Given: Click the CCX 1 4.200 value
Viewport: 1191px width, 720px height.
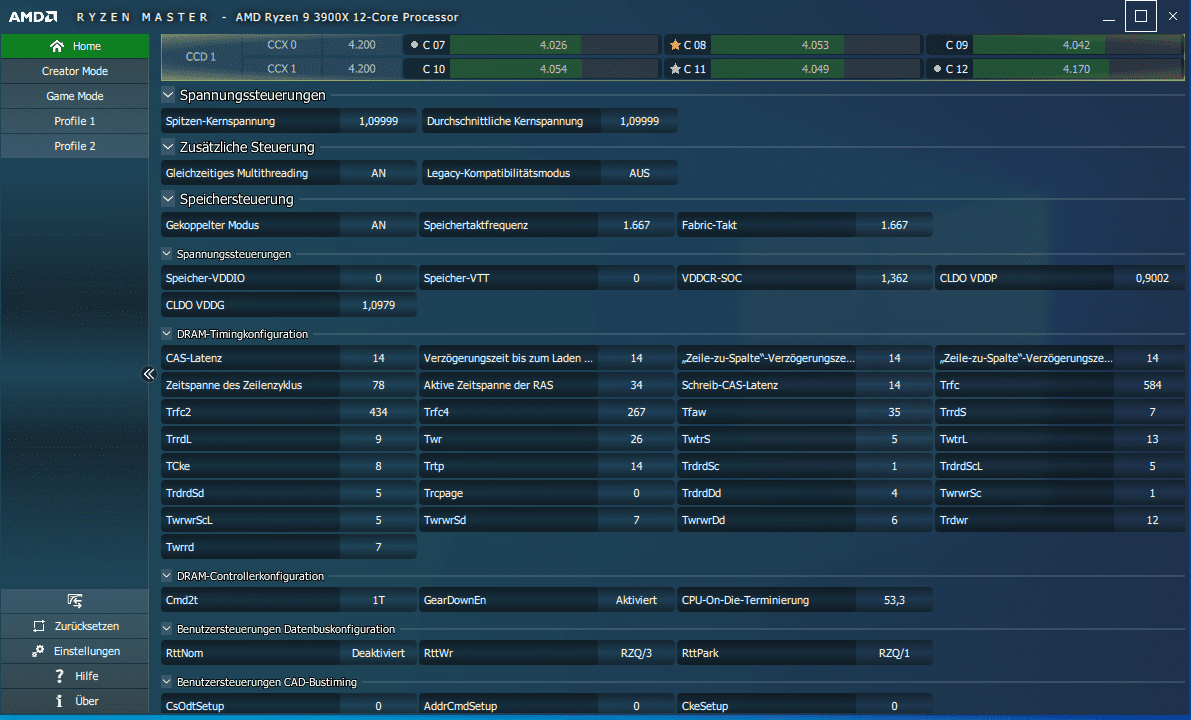Looking at the screenshot, I should (x=362, y=69).
